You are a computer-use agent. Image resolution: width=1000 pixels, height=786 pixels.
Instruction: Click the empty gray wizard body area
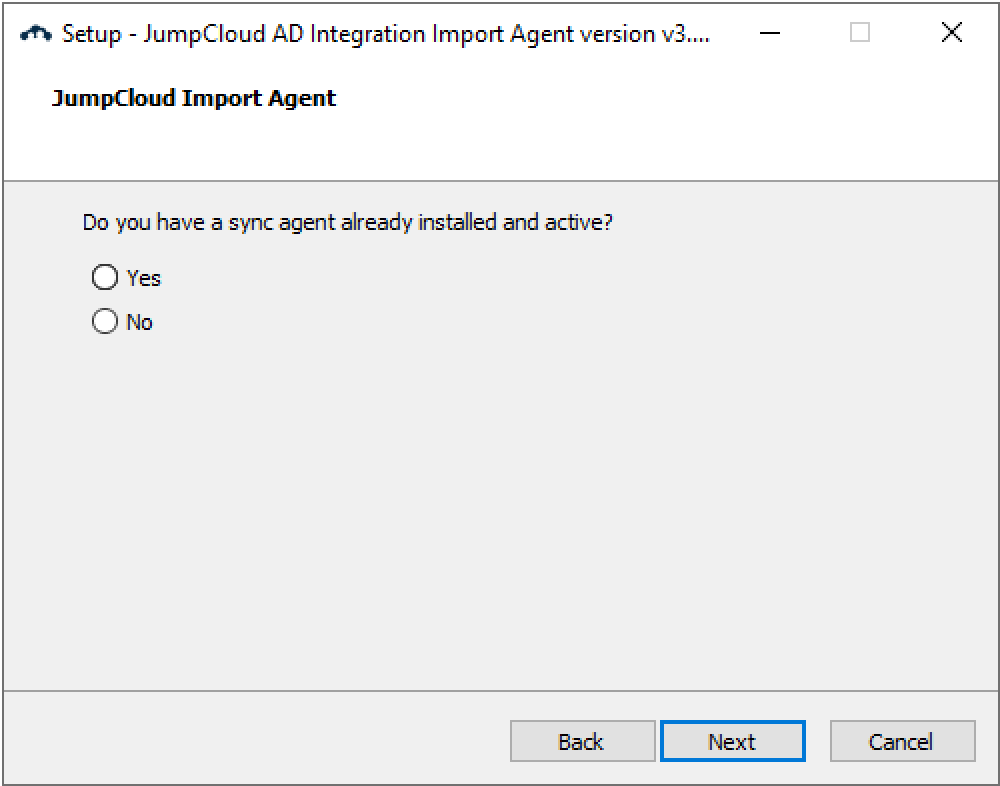click(500, 500)
